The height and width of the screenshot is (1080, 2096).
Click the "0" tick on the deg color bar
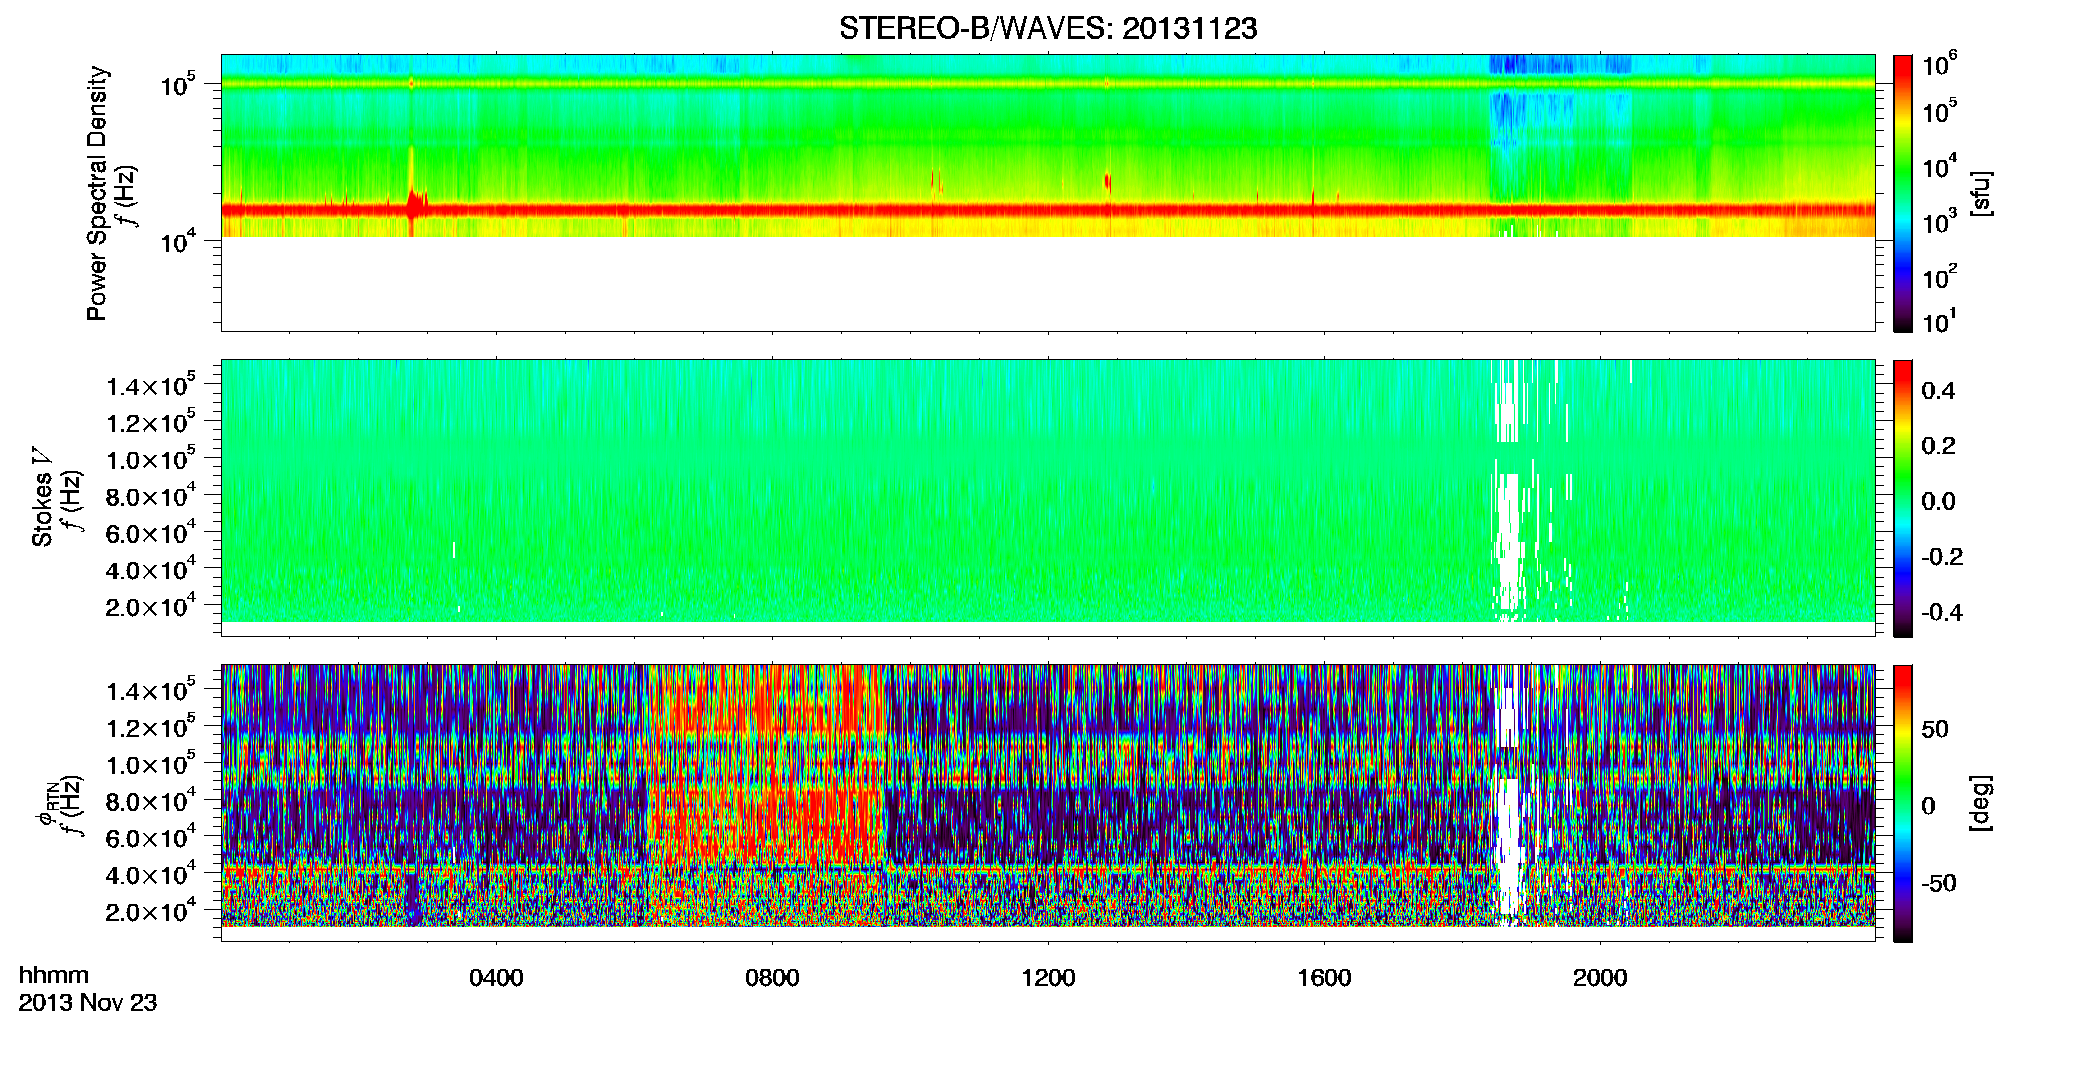[x=1928, y=806]
